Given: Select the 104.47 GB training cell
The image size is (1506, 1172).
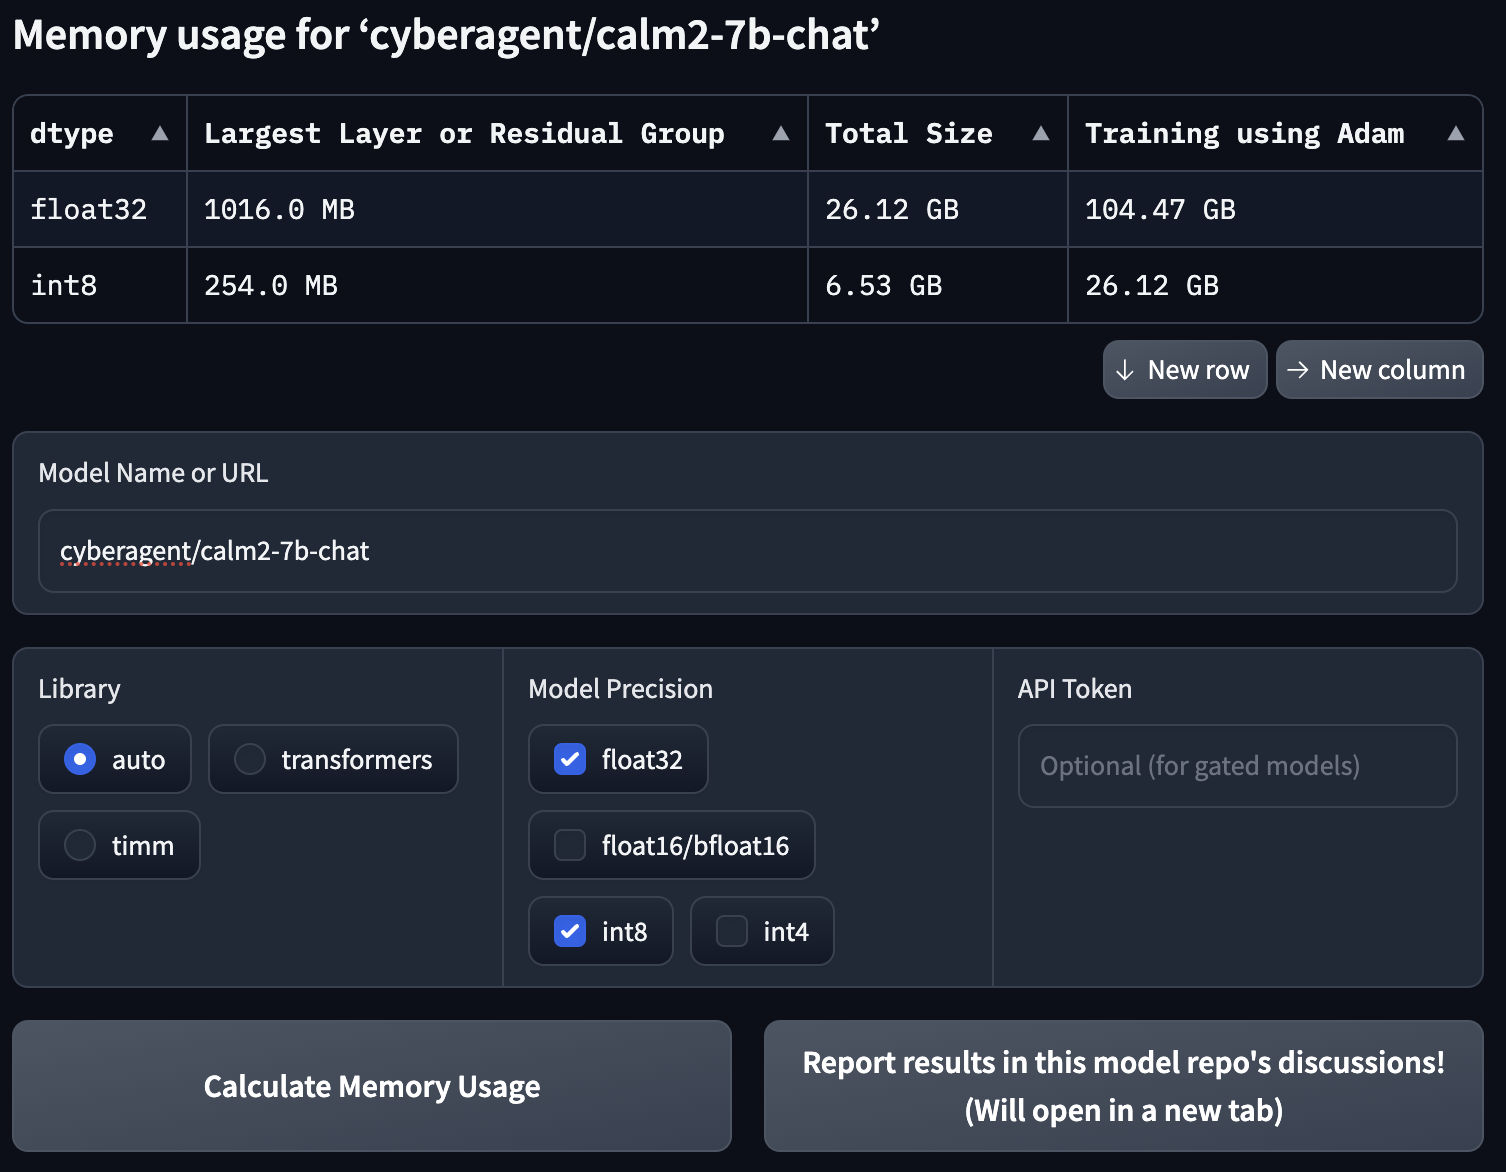Looking at the screenshot, I should 1275,209.
